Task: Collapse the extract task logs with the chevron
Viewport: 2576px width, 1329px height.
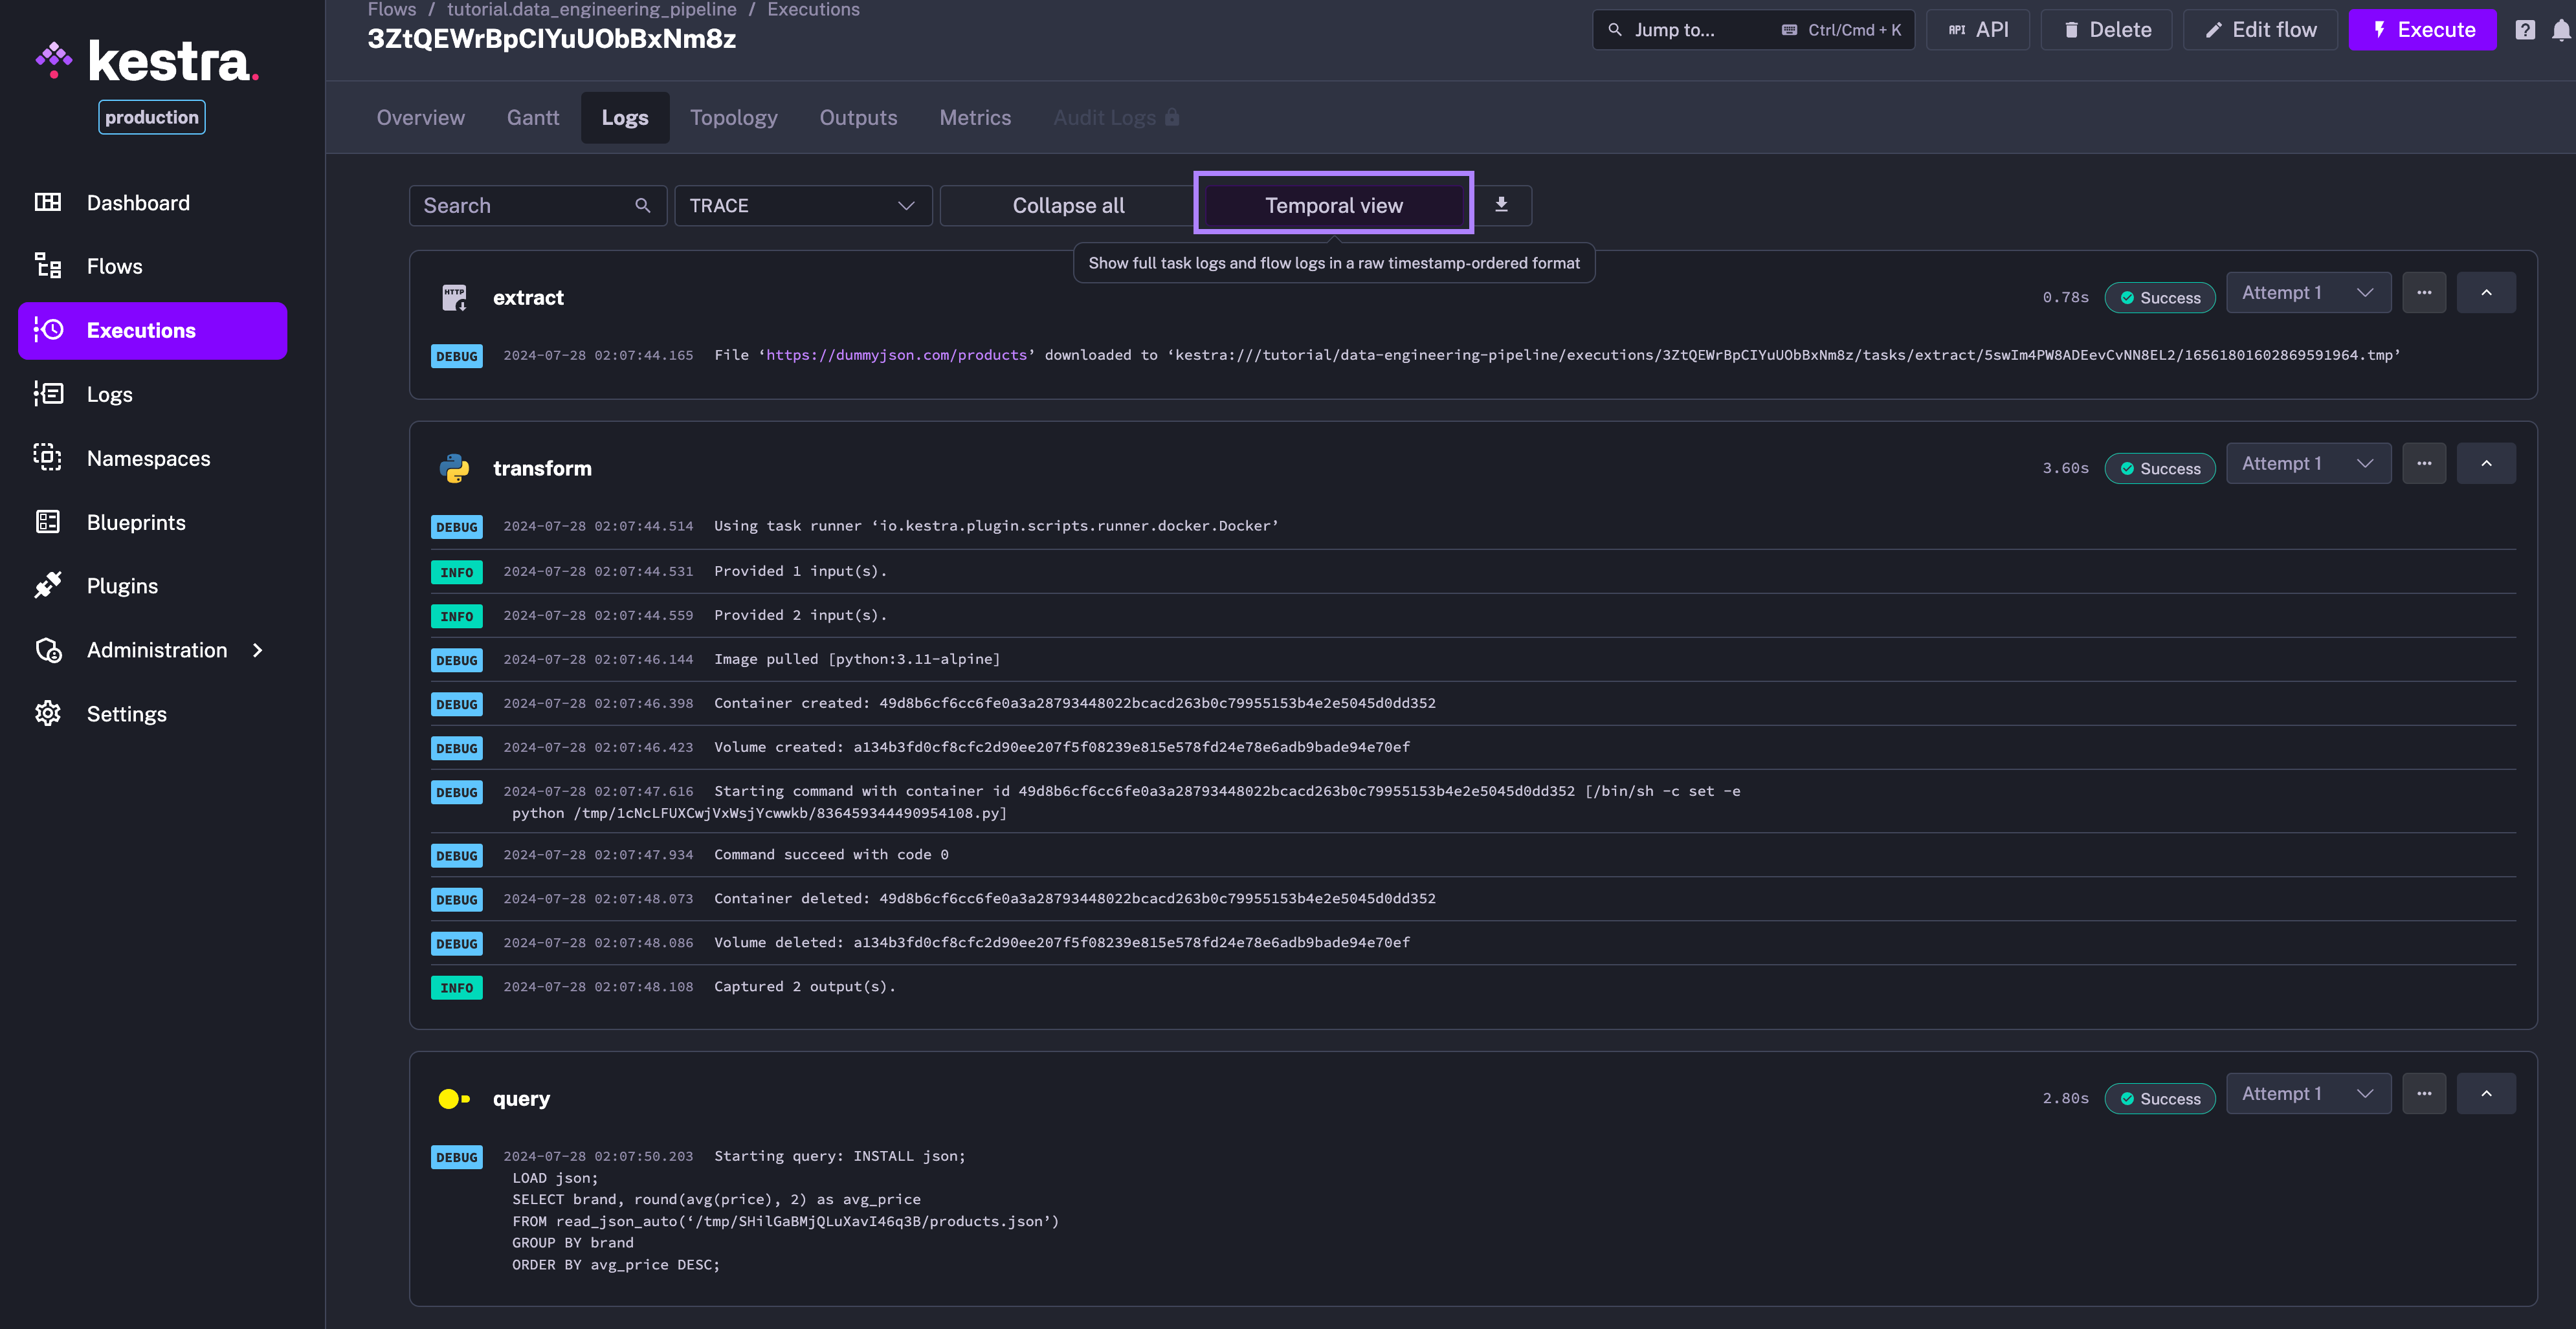Action: pyautogui.click(x=2487, y=292)
